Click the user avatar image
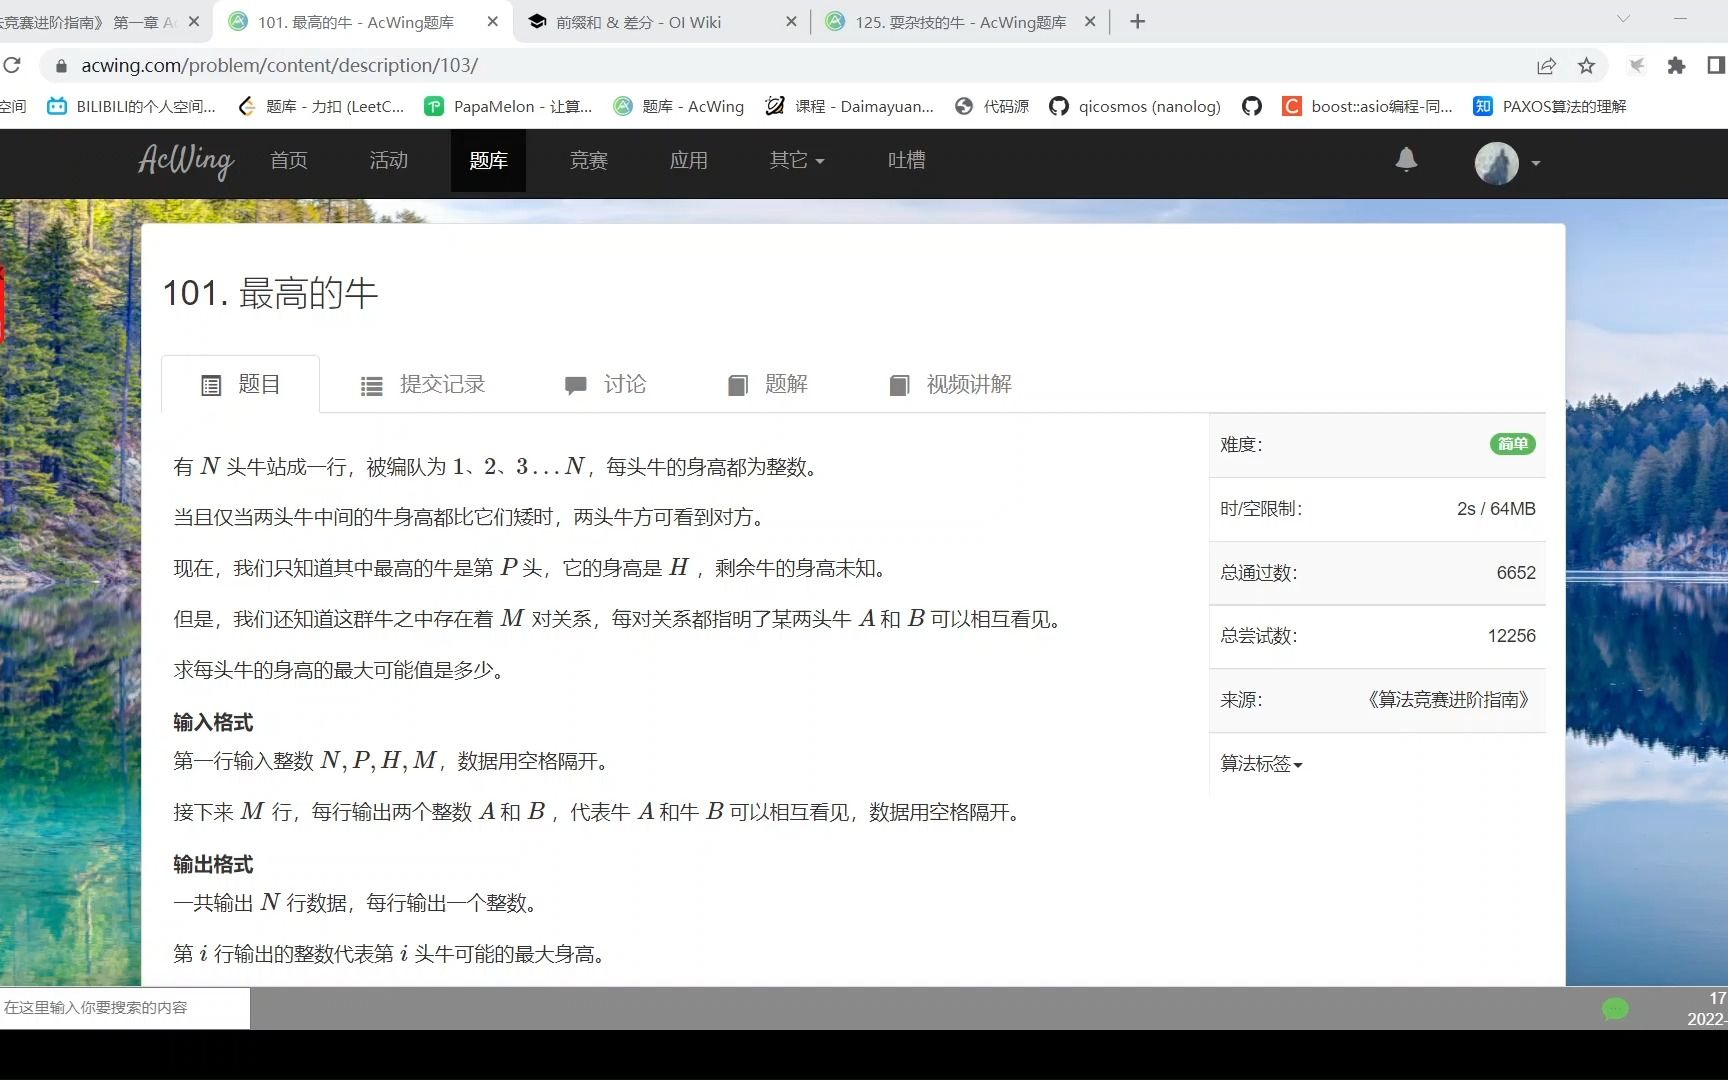The height and width of the screenshot is (1080, 1728). coord(1496,163)
